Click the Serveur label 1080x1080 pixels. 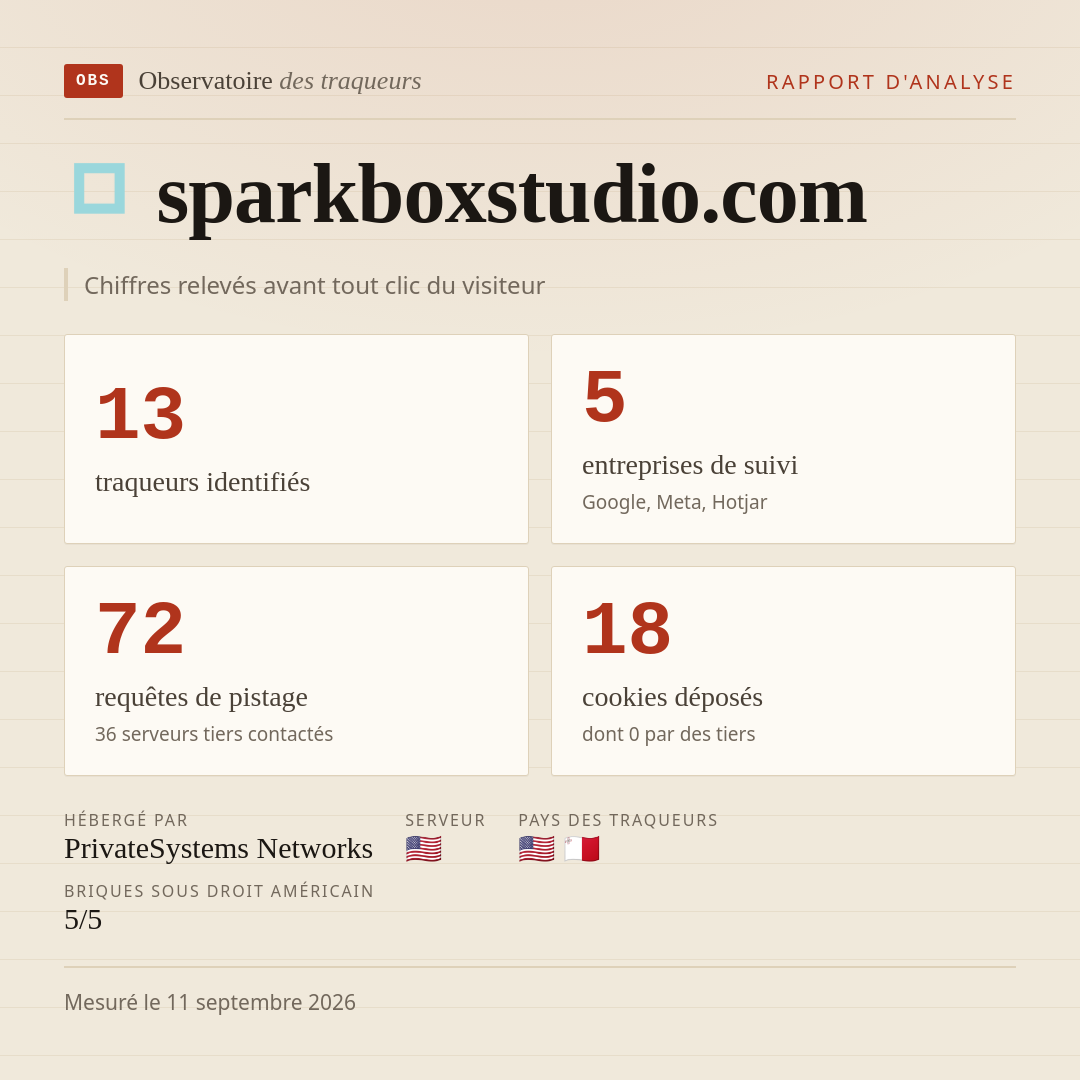pos(445,820)
